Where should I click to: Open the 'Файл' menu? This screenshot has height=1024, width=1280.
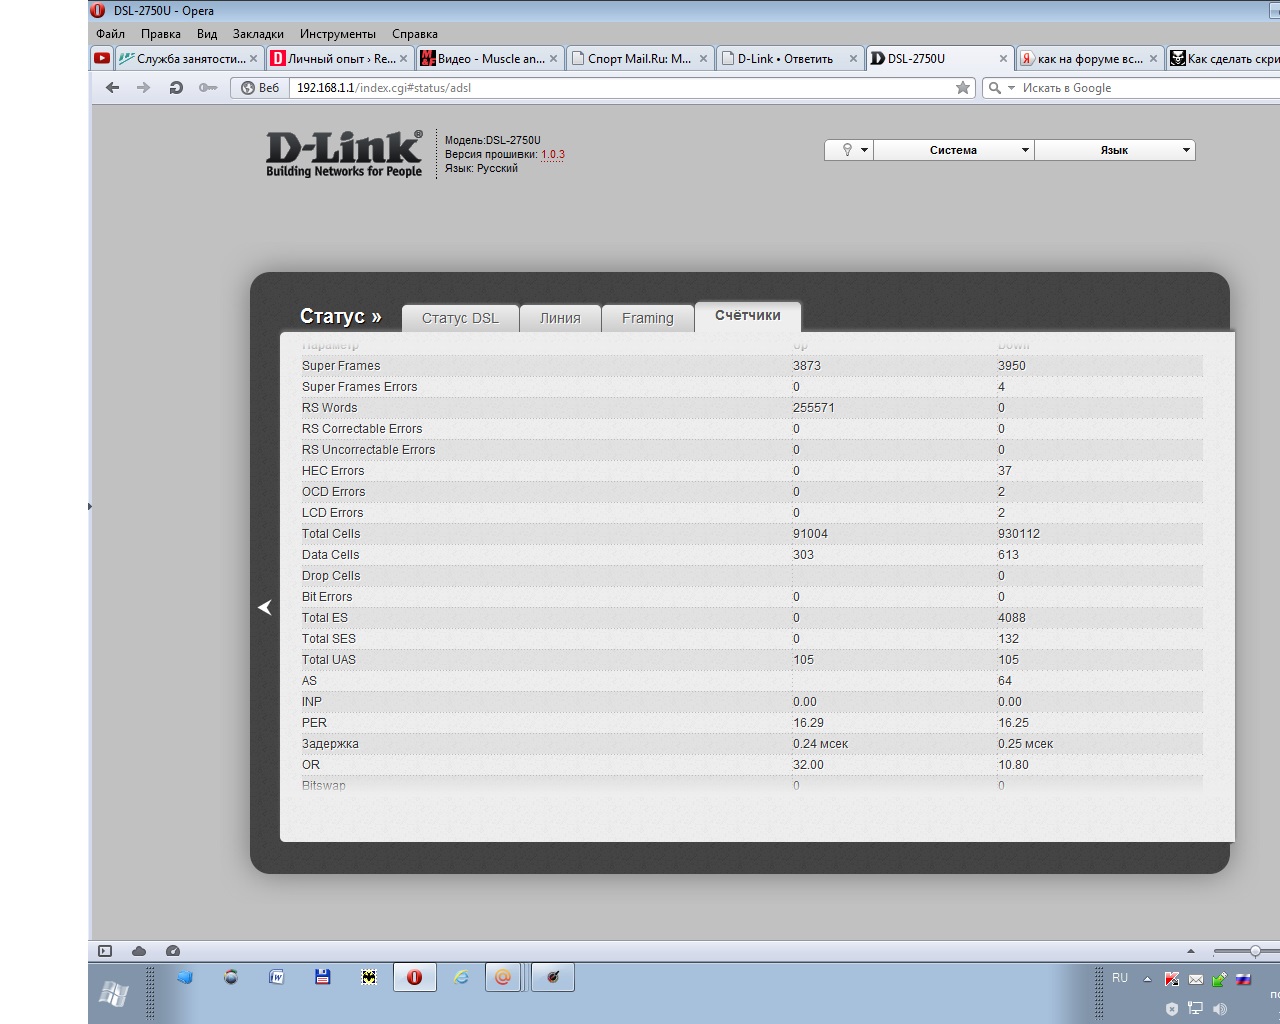(110, 34)
